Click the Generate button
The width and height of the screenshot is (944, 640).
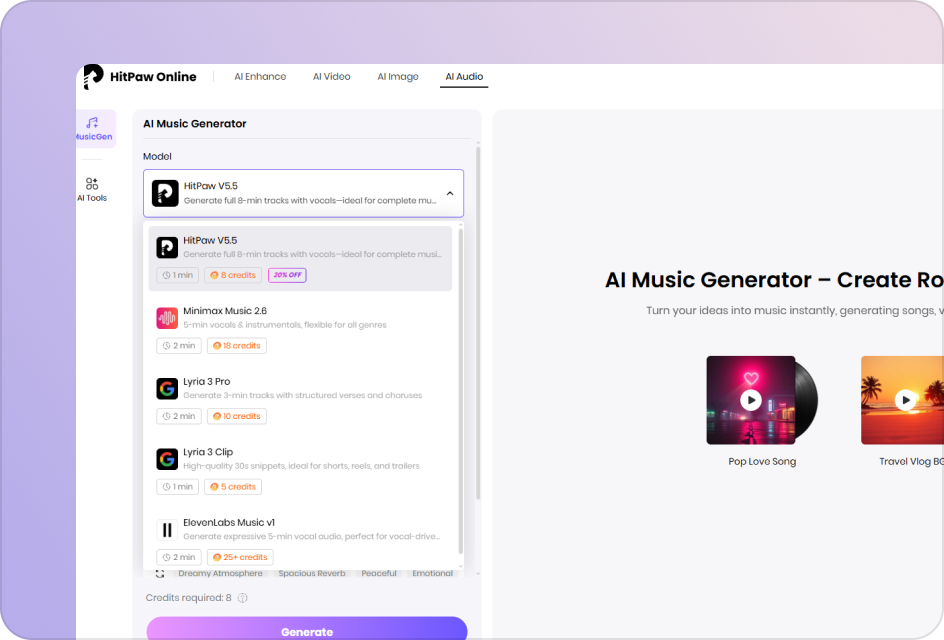[307, 631]
